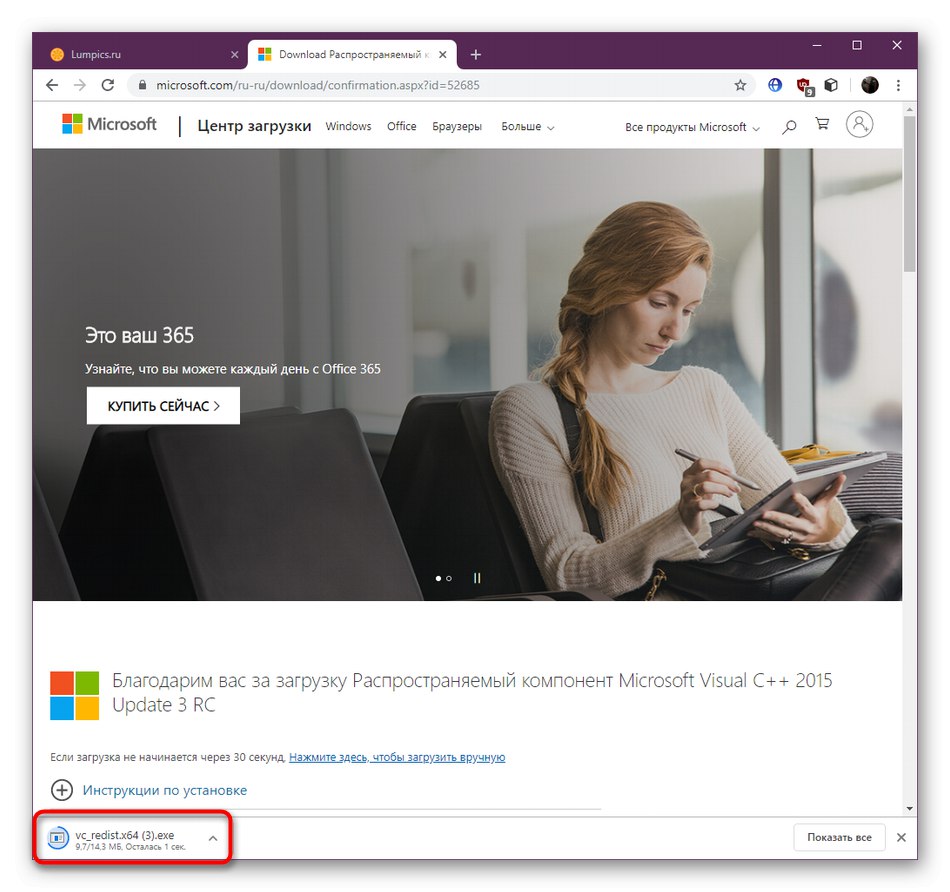
Task: Minimize the Chrome window
Action: click(x=817, y=45)
